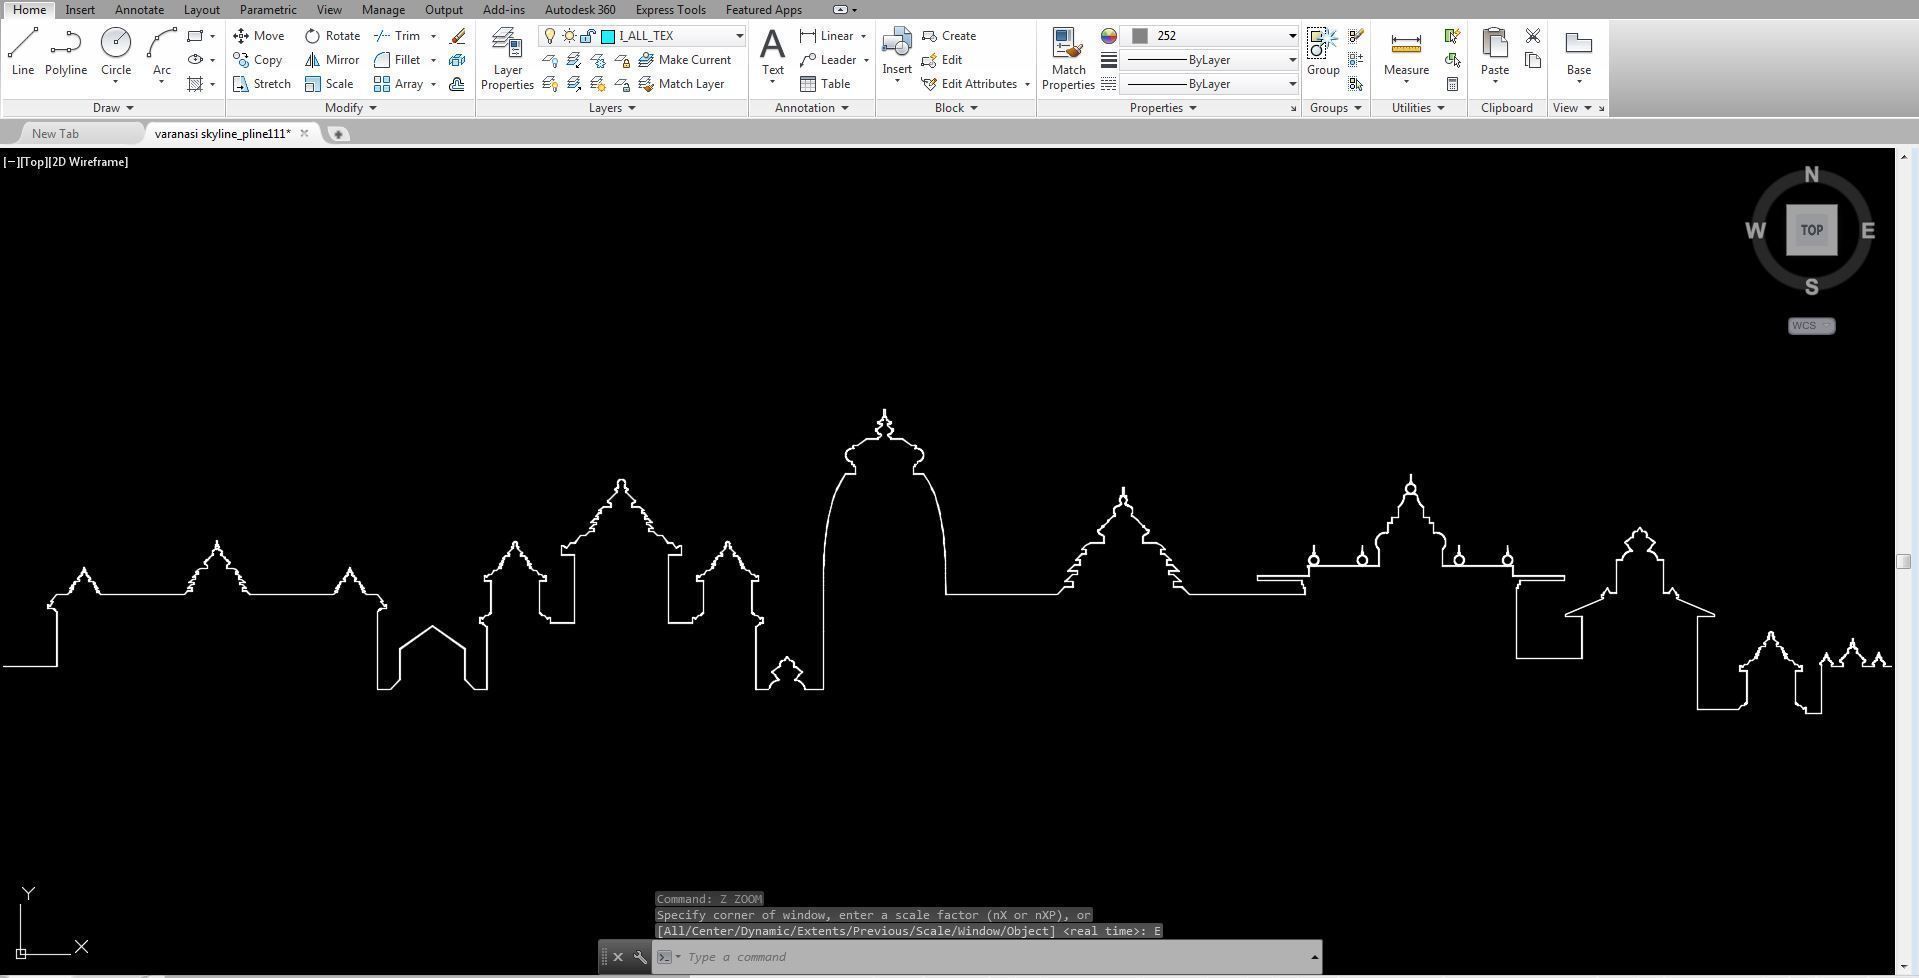Image resolution: width=1919 pixels, height=978 pixels.
Task: Toggle ribbon minimize button beside Featured Apps
Action: click(x=841, y=10)
